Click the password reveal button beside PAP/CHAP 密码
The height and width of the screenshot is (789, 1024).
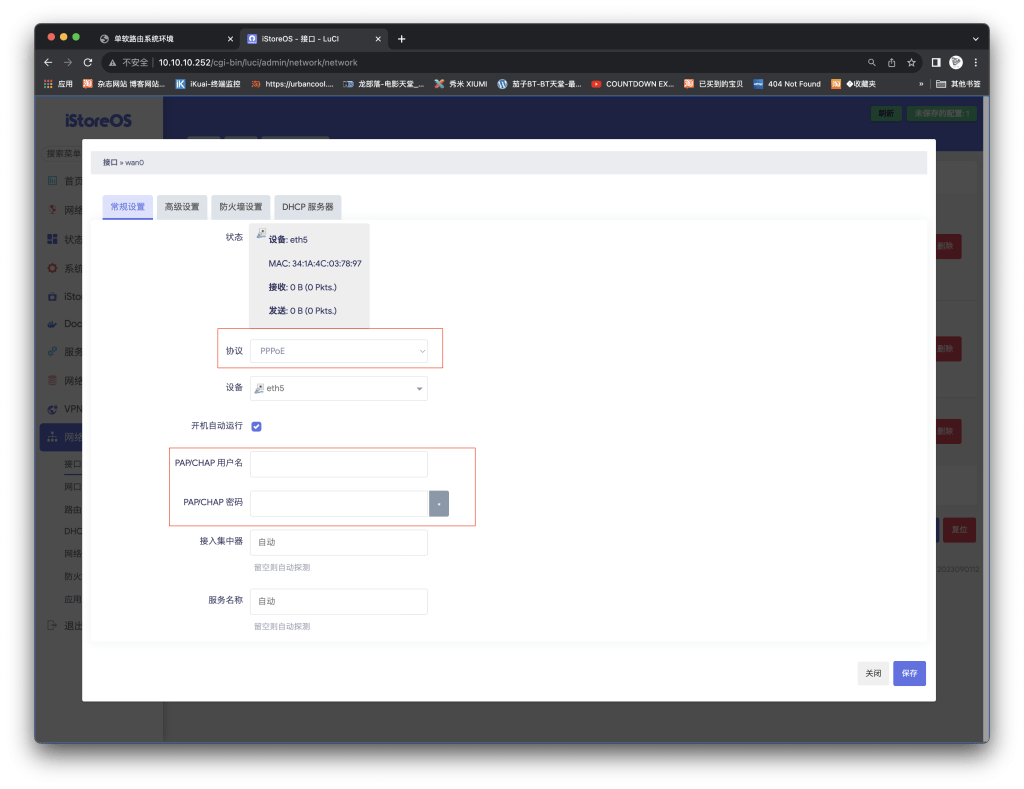click(439, 503)
